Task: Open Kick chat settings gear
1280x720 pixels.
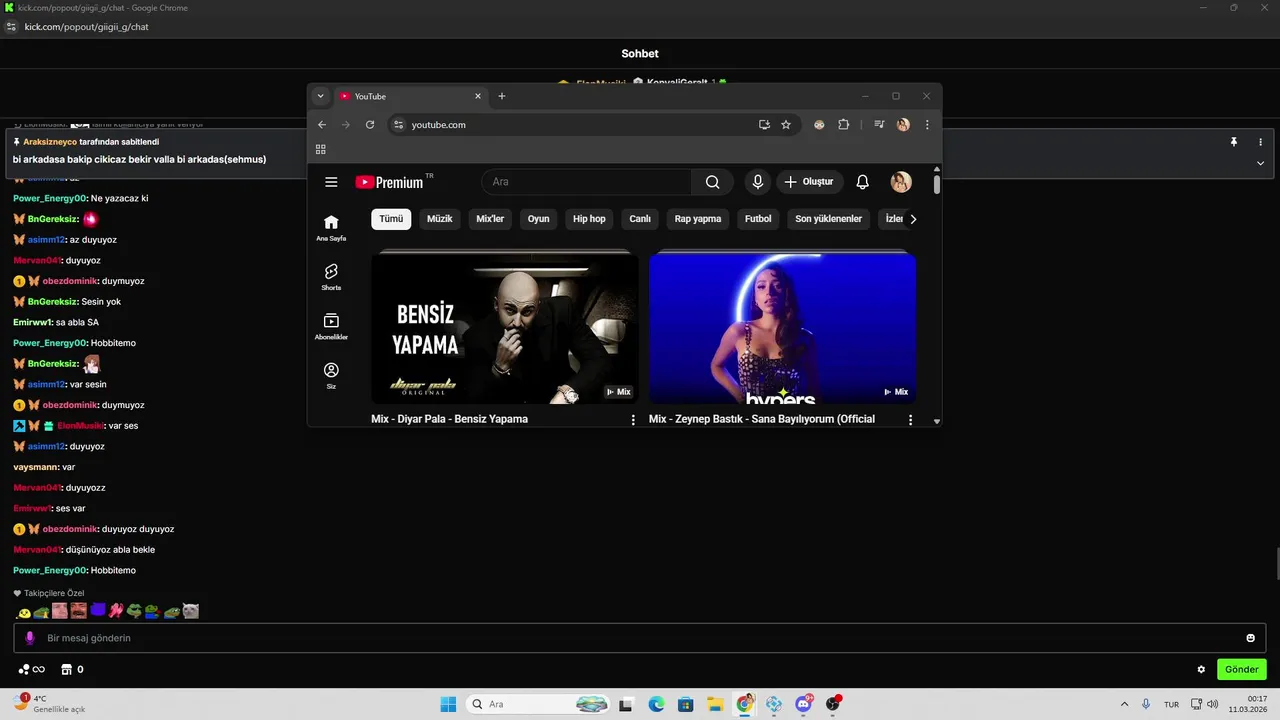Action: 1201,670
